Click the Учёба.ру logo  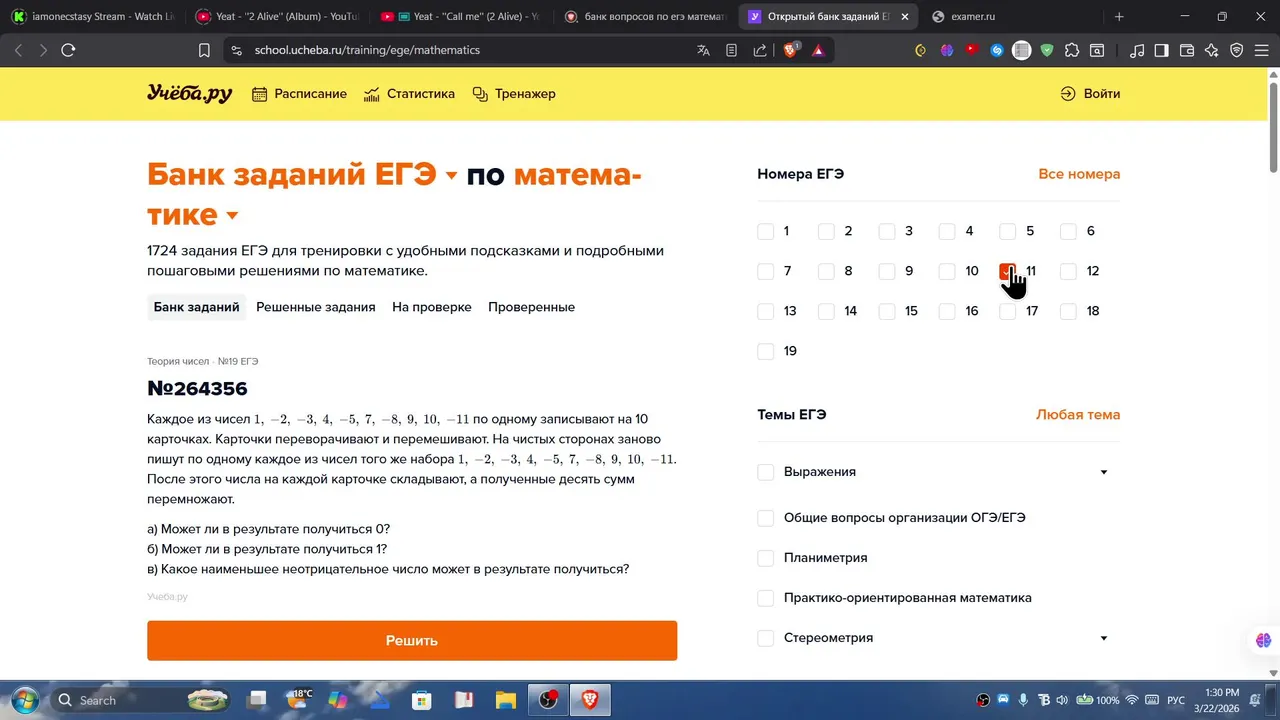(189, 93)
